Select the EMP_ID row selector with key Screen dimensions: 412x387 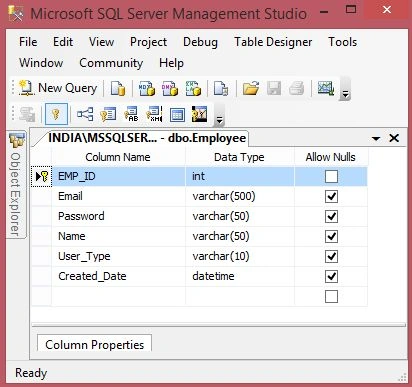click(42, 176)
